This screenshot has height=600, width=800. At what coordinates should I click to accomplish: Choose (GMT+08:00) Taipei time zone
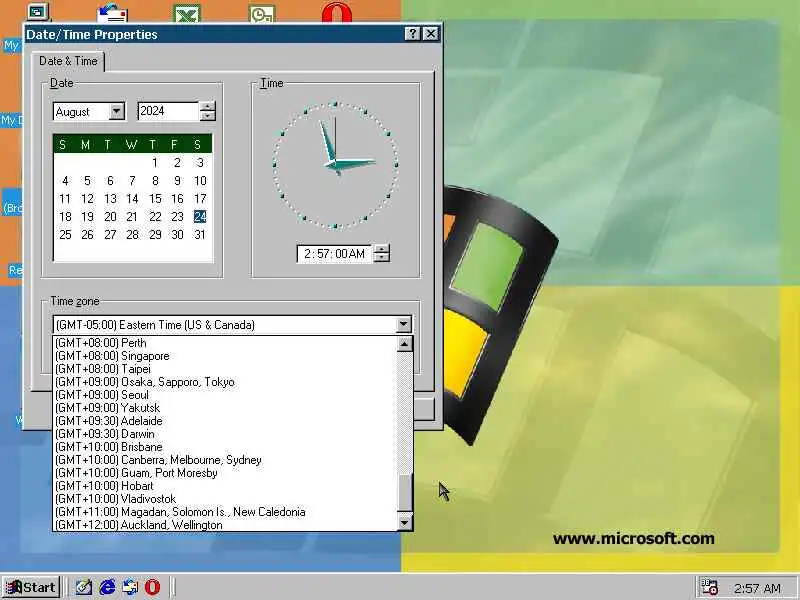[224, 369]
